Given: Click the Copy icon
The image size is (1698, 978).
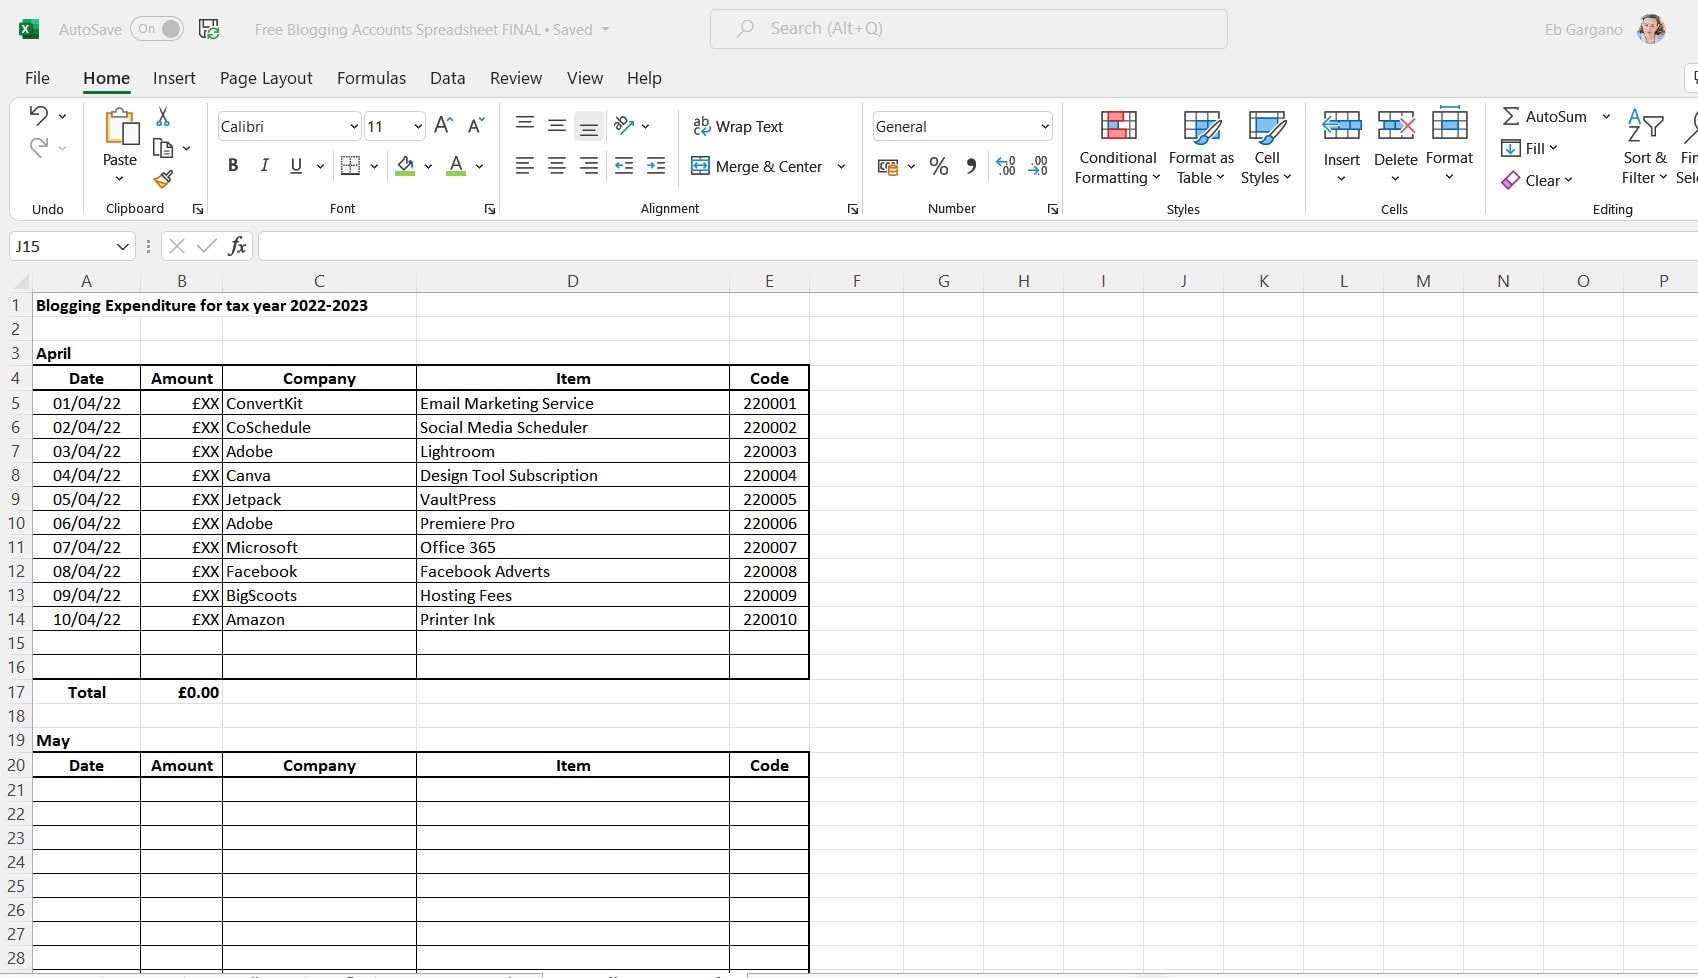Looking at the screenshot, I should [x=163, y=148].
